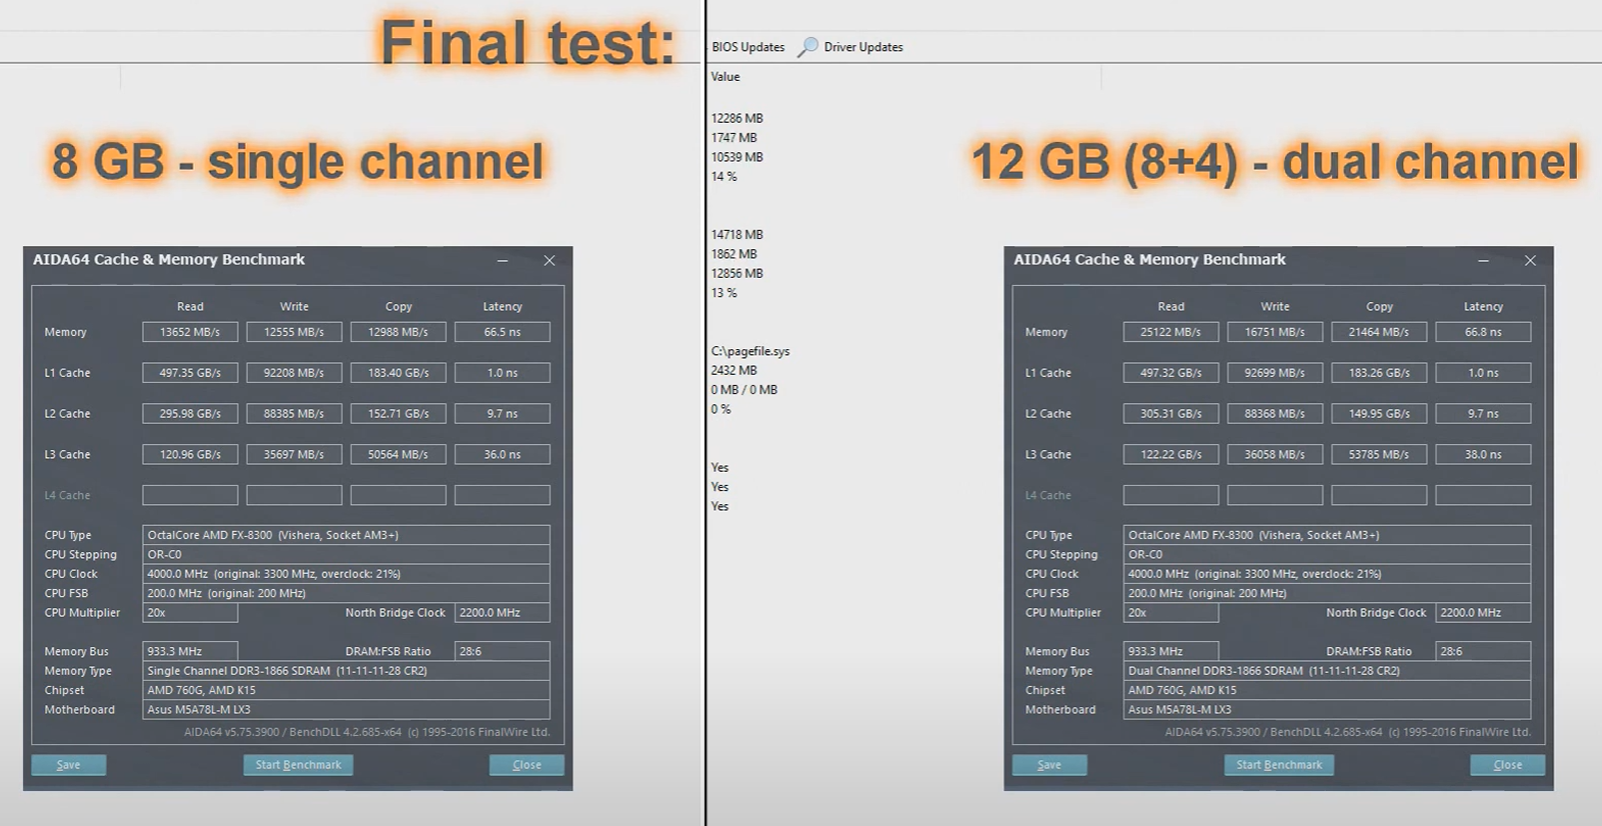The image size is (1602, 826).
Task: Save results in the Dual Channel benchmark window
Action: tap(1049, 765)
